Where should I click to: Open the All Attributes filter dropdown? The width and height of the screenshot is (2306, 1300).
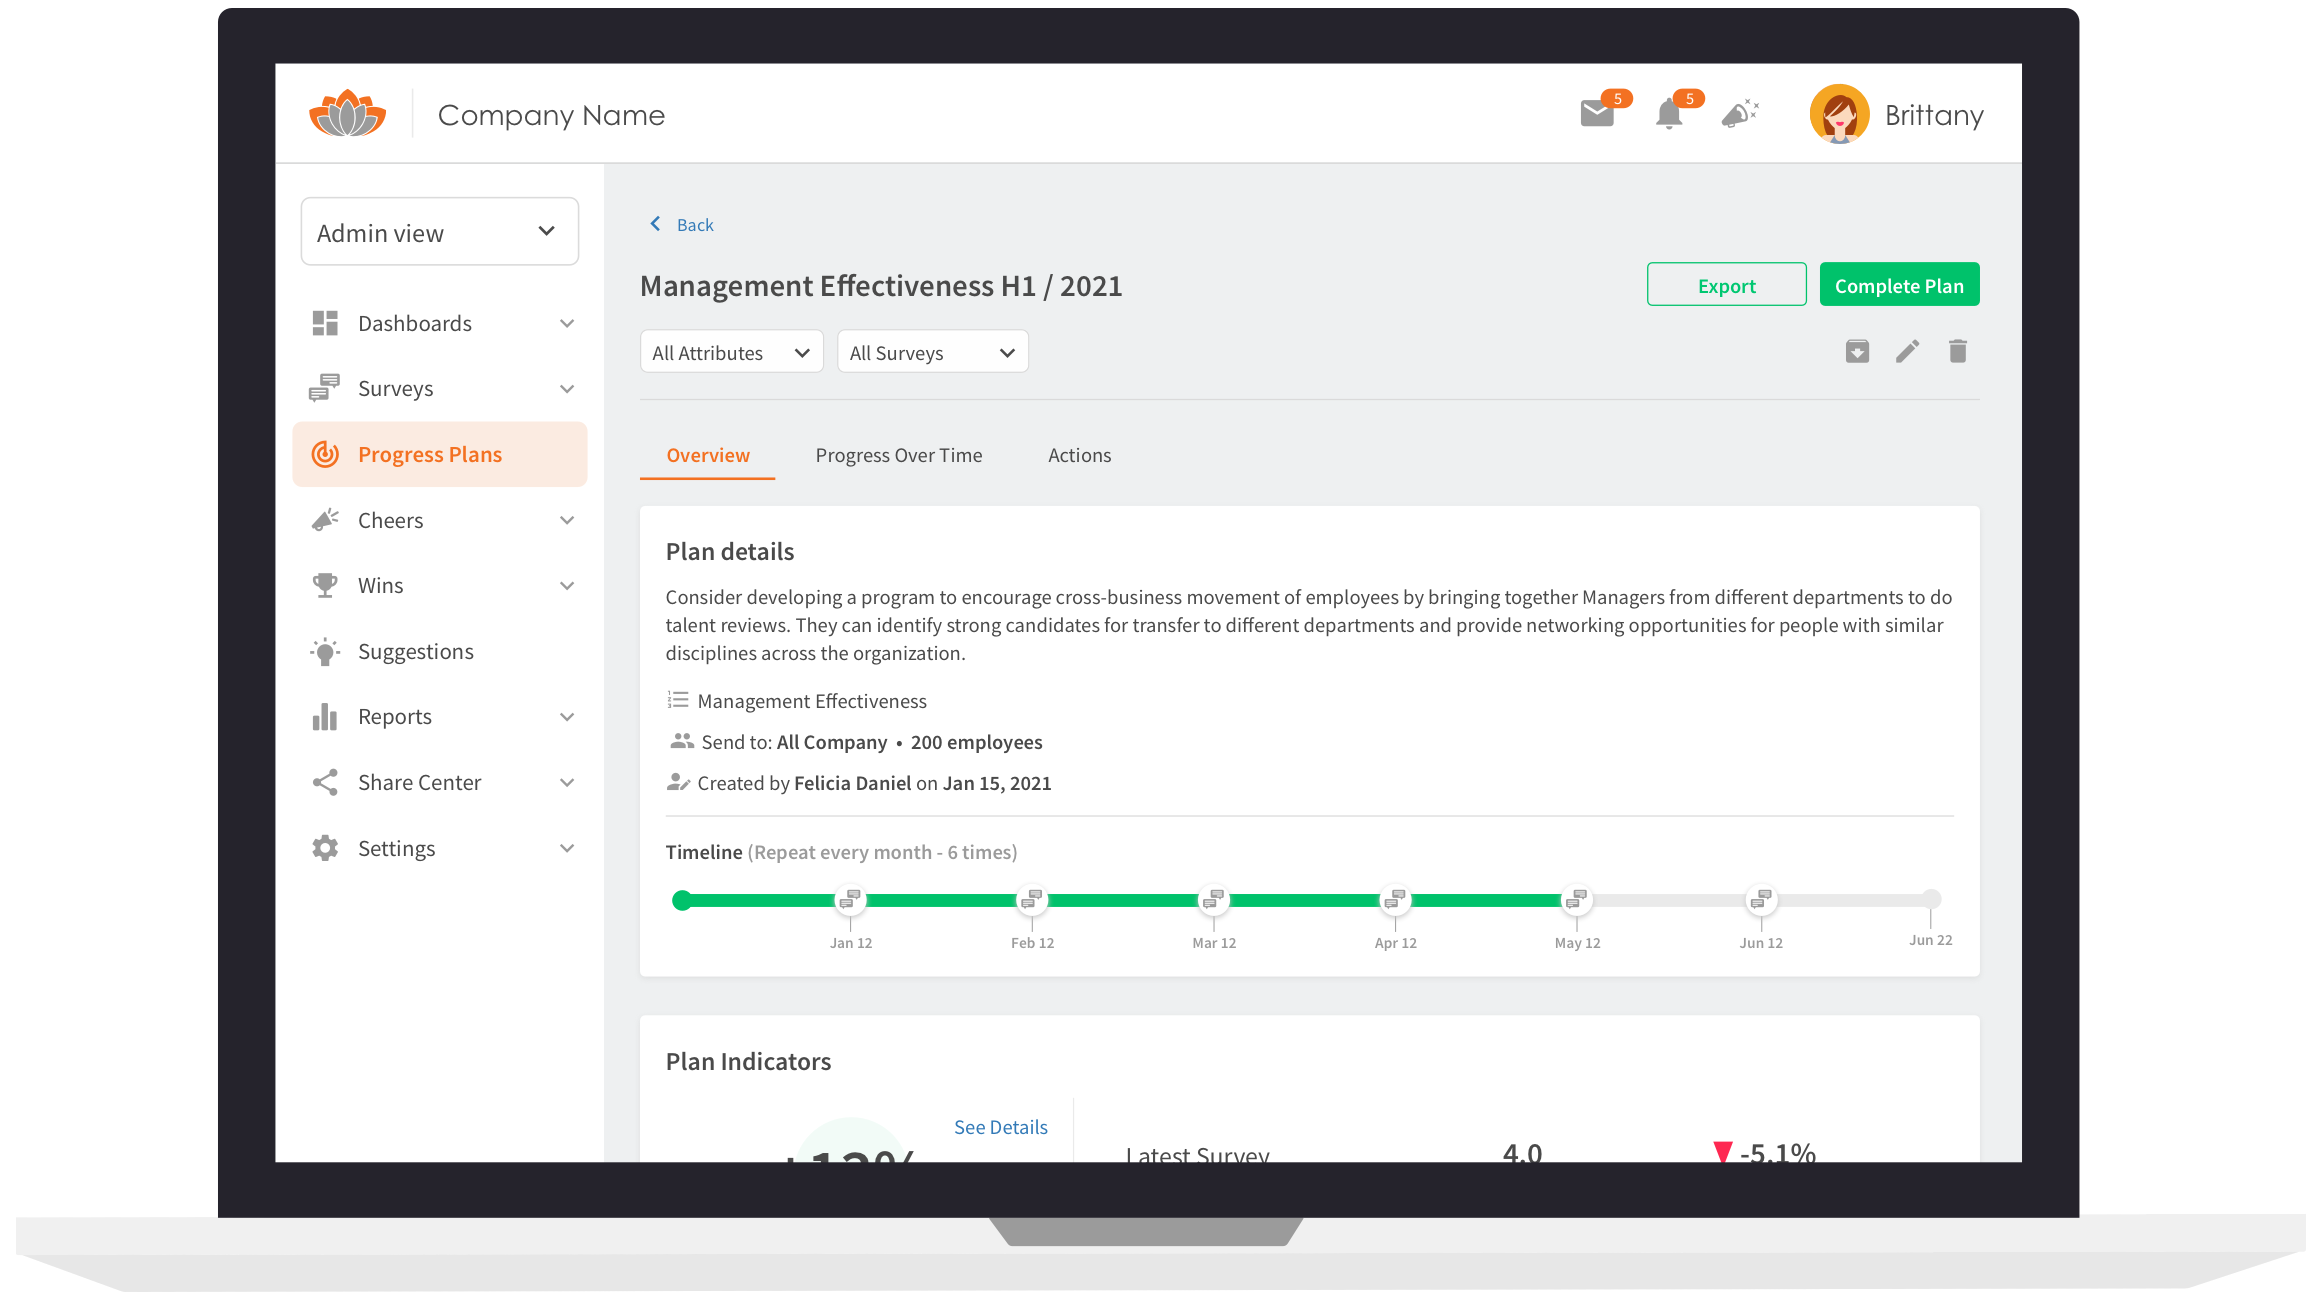pyautogui.click(x=731, y=352)
